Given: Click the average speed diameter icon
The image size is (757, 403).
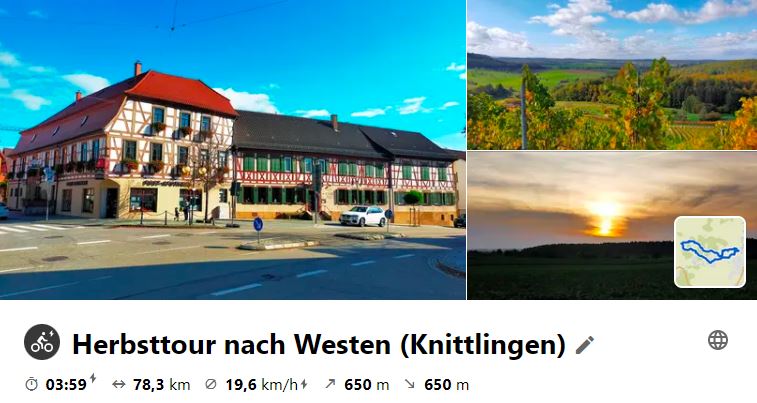Looking at the screenshot, I should pos(210,384).
